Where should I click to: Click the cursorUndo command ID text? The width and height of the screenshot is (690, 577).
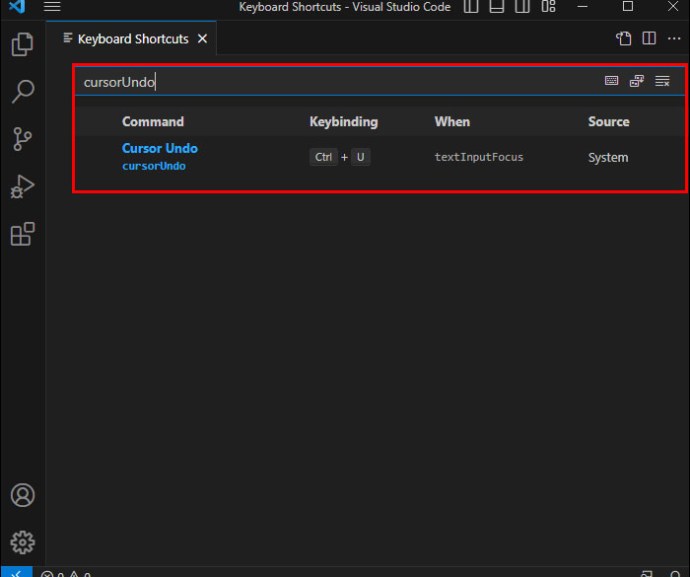pos(154,166)
